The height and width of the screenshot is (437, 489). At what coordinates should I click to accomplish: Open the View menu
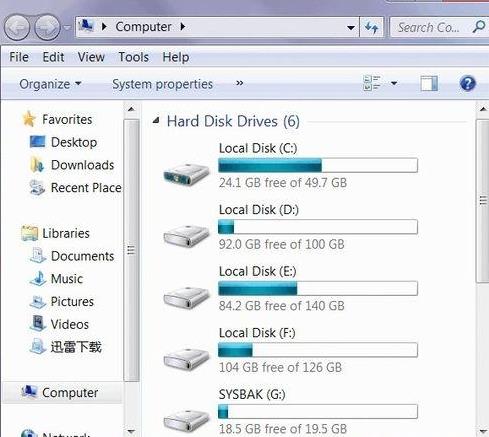point(91,57)
